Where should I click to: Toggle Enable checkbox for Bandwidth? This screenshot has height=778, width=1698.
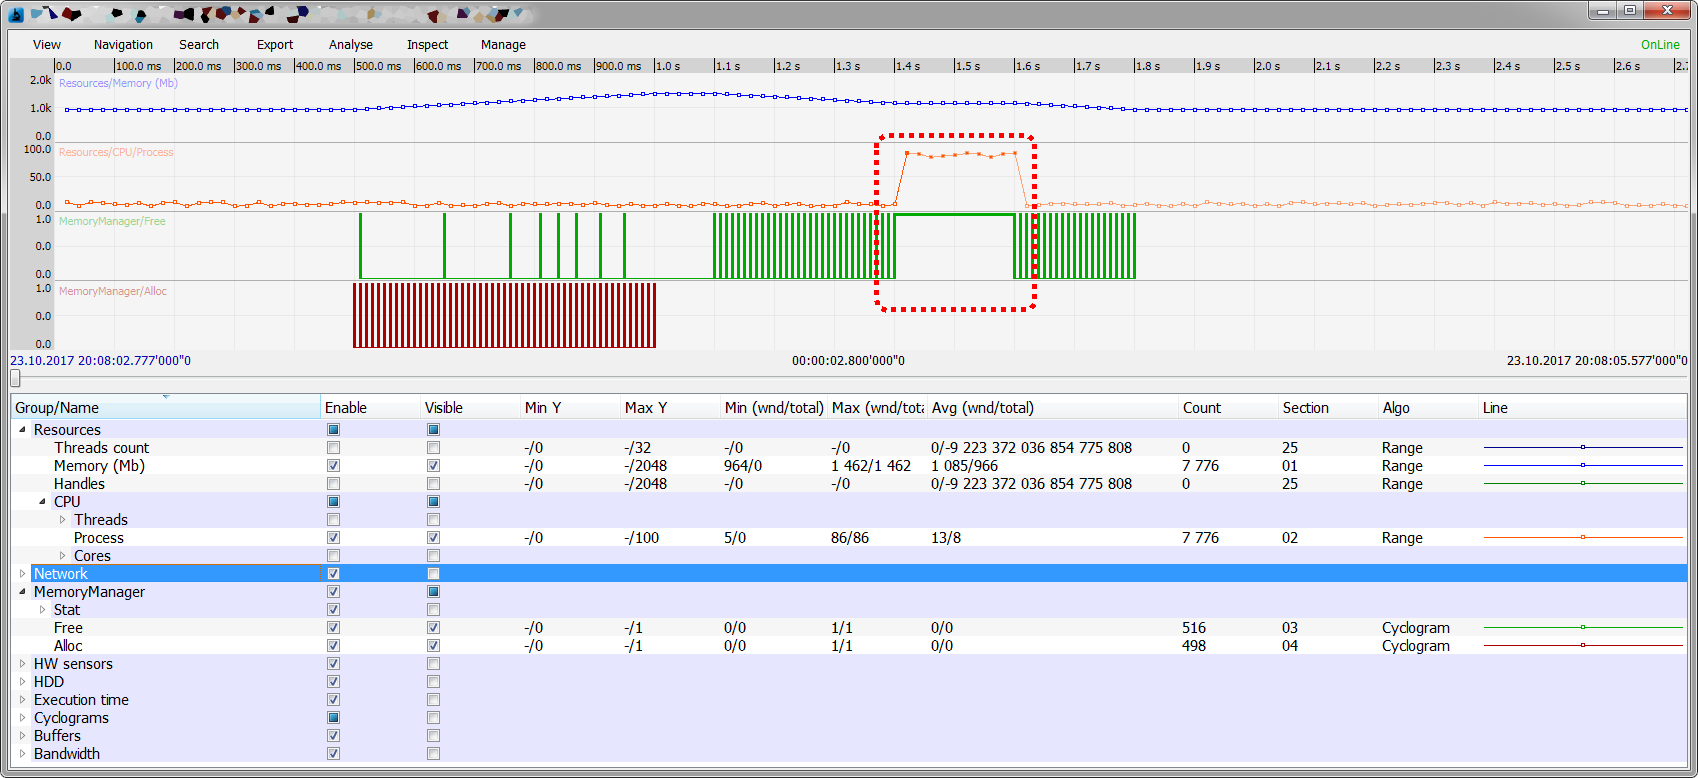point(333,754)
